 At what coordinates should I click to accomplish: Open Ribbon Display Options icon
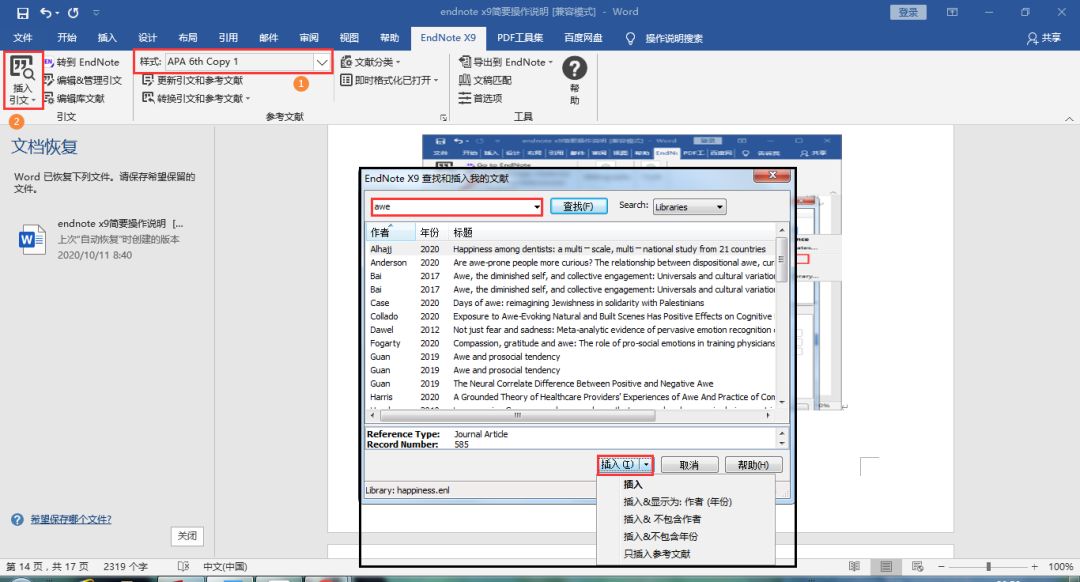click(952, 12)
